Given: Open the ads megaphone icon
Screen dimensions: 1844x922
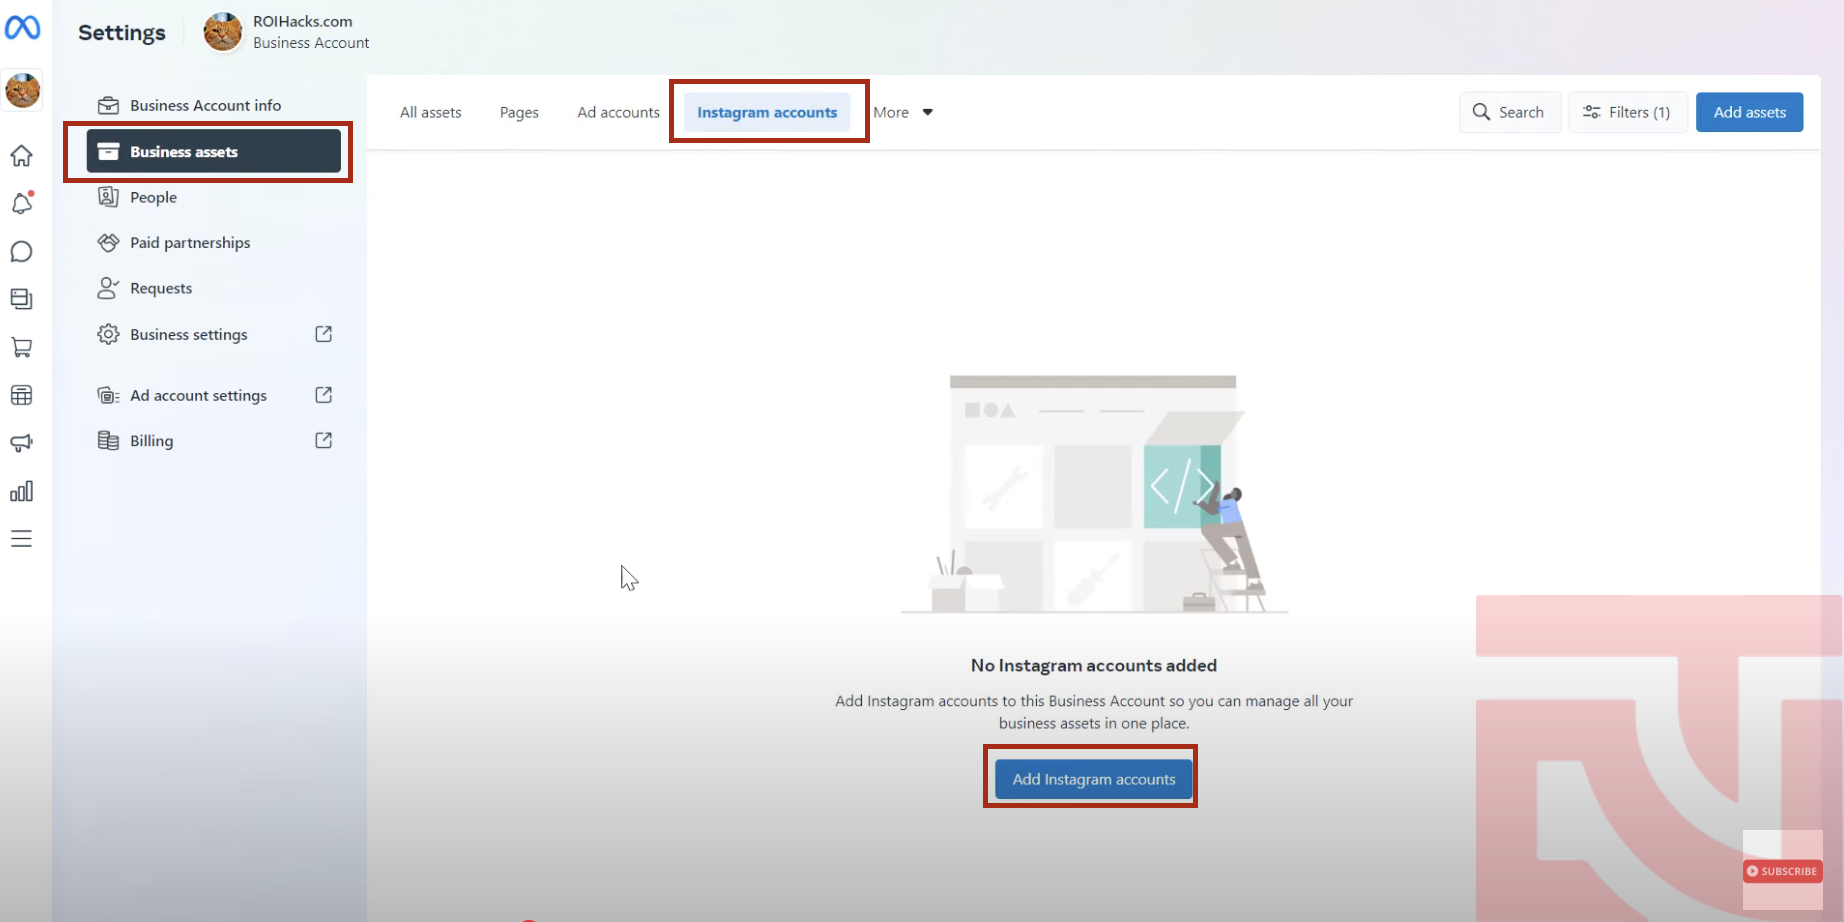Looking at the screenshot, I should tap(22, 443).
